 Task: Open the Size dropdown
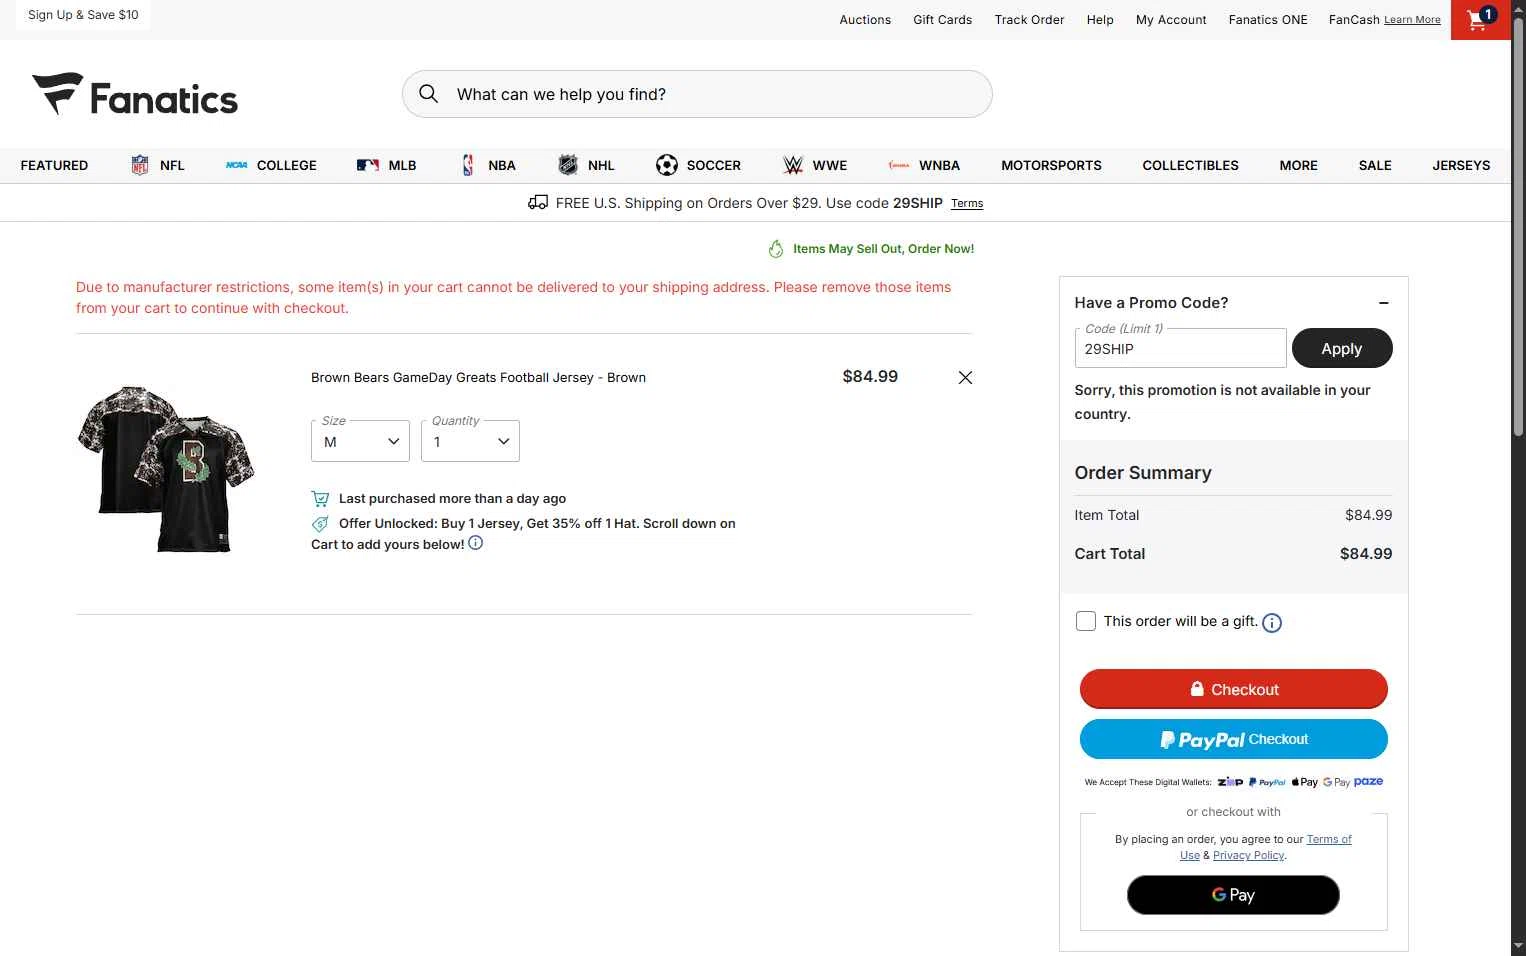click(x=360, y=442)
